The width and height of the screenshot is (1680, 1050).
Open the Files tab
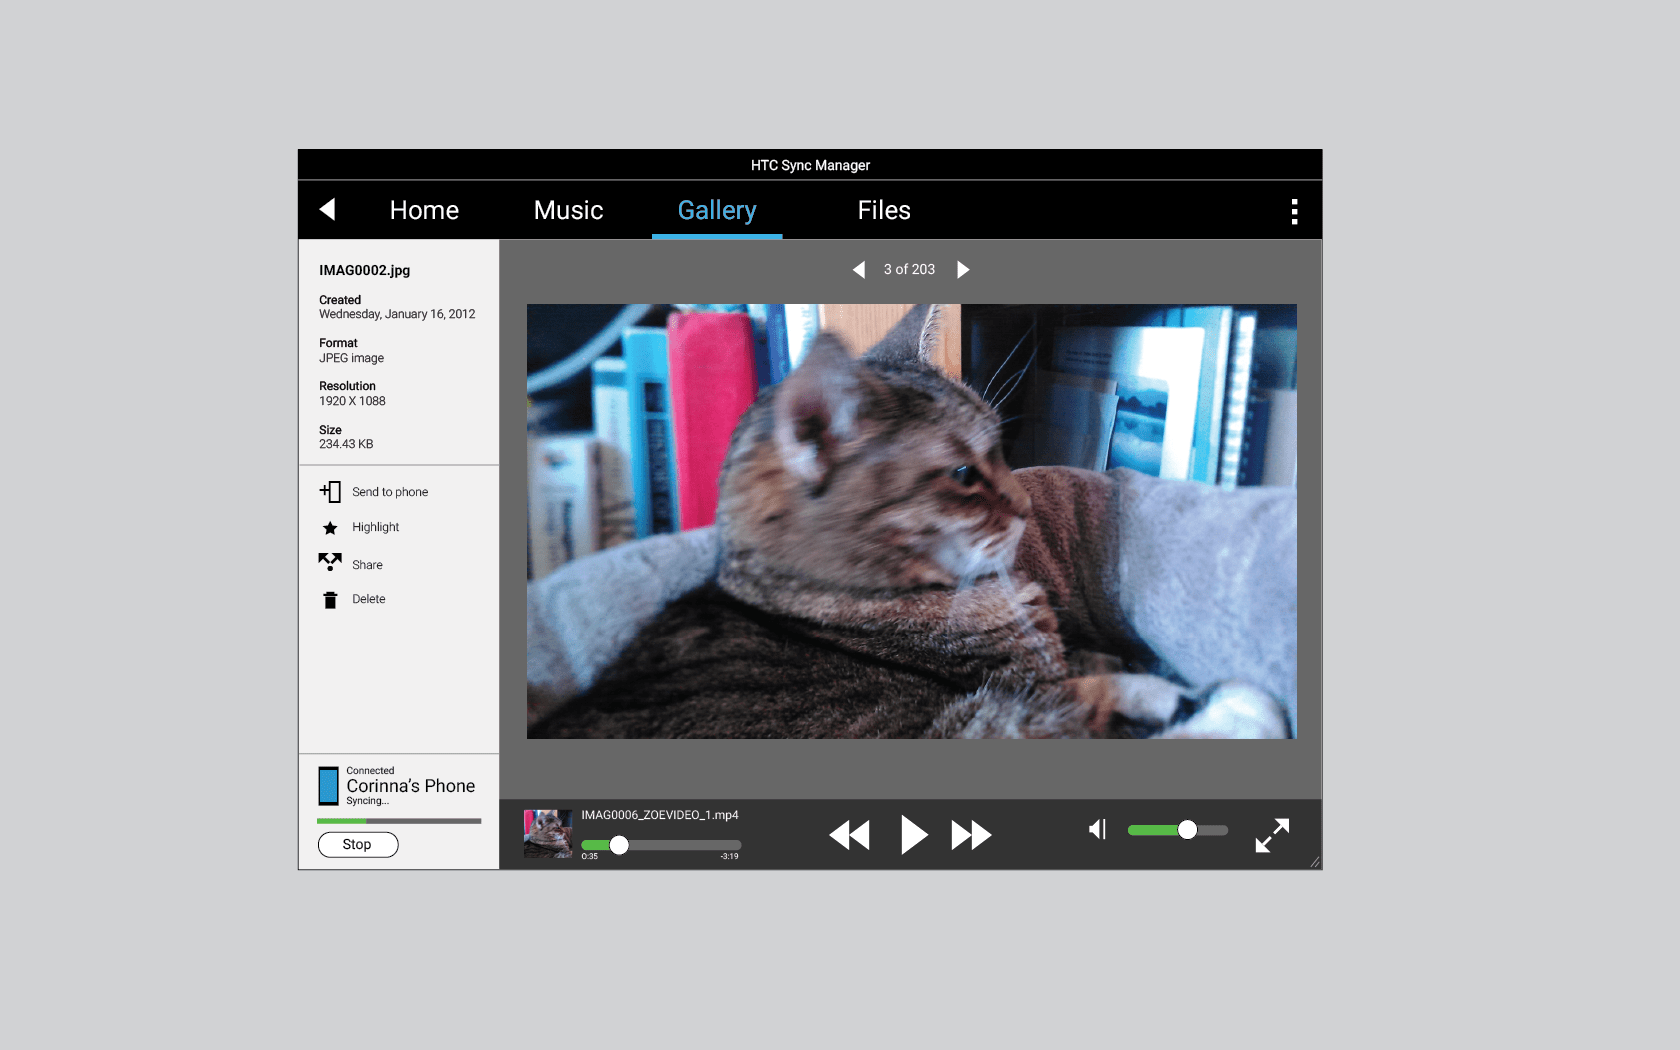point(884,210)
